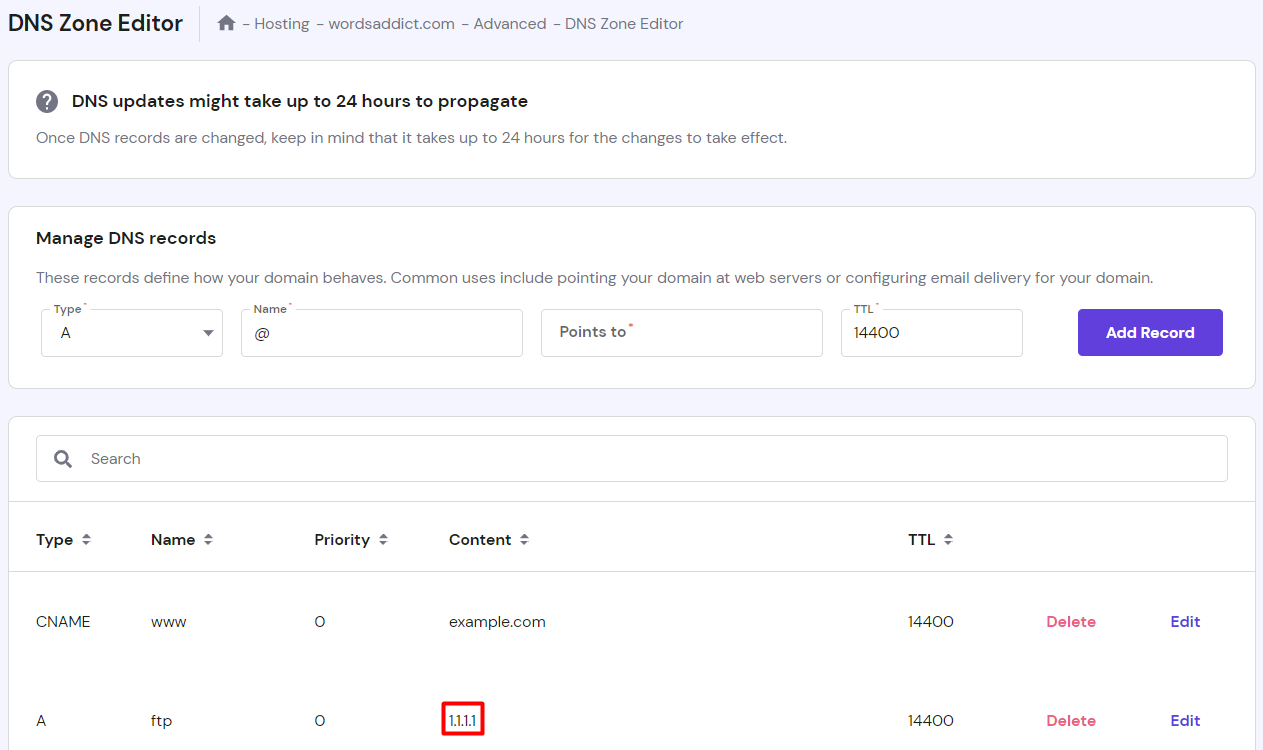This screenshot has width=1263, height=750.
Task: Delete the A record for ftp
Action: 1070,720
